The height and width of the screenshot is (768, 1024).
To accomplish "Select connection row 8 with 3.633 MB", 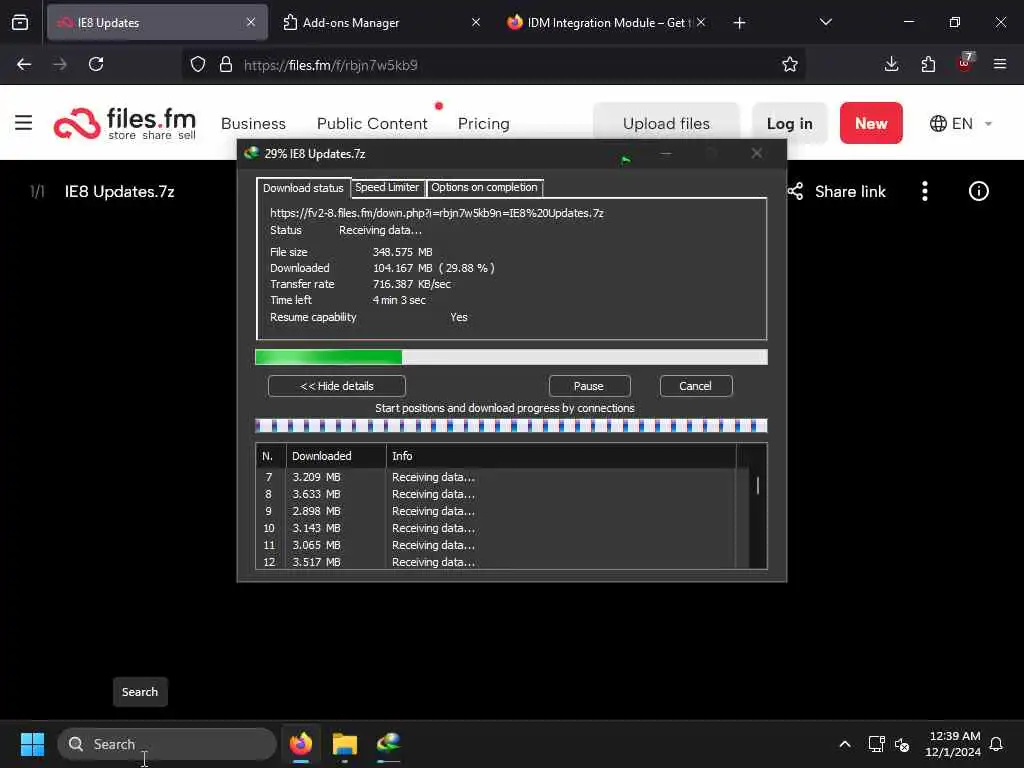I will coord(496,494).
